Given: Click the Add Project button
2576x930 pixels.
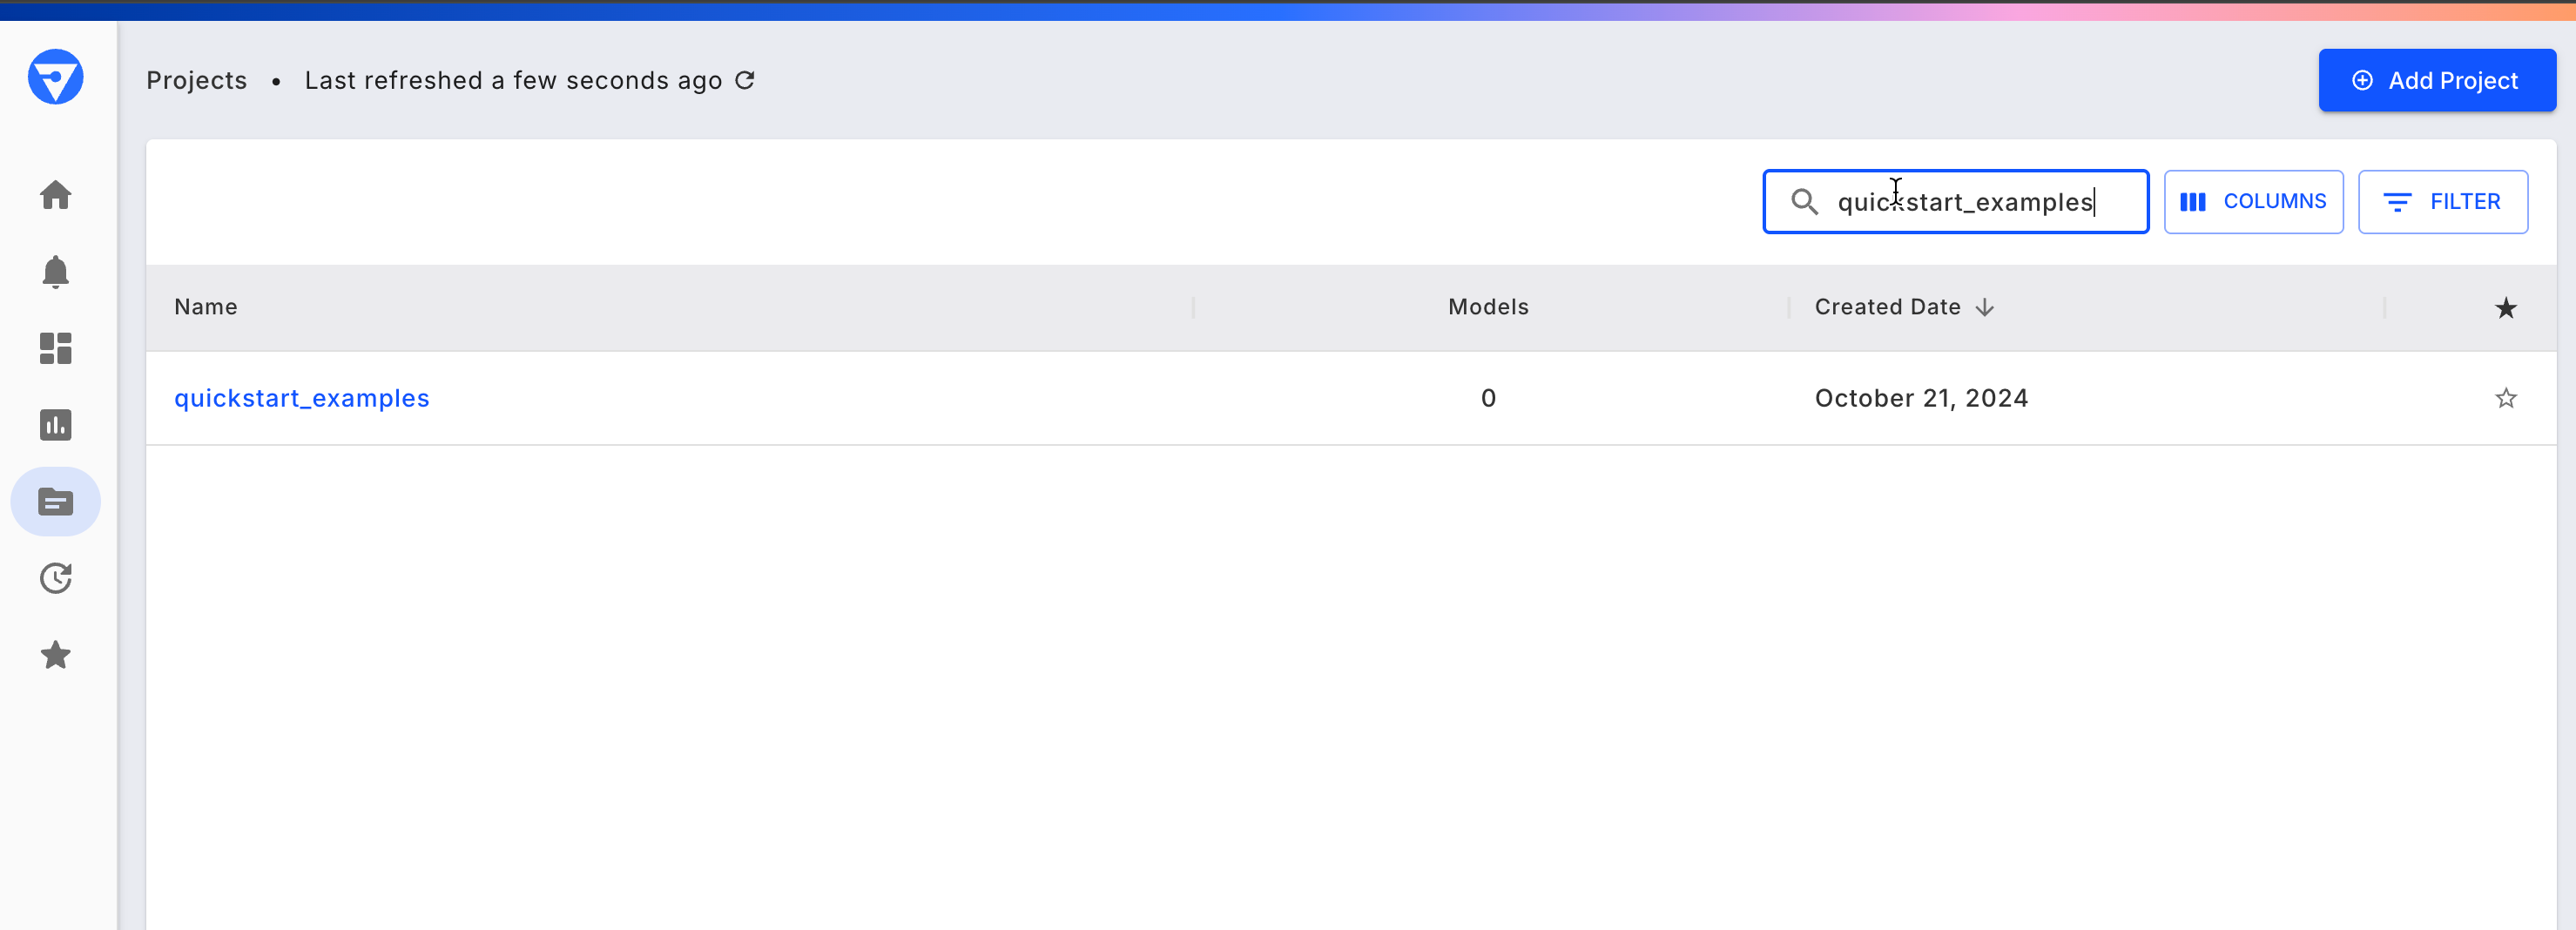Looking at the screenshot, I should point(2437,80).
